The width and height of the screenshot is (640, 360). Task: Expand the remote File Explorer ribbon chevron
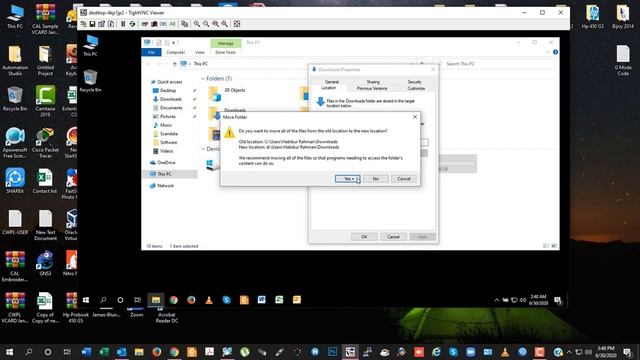(x=547, y=52)
